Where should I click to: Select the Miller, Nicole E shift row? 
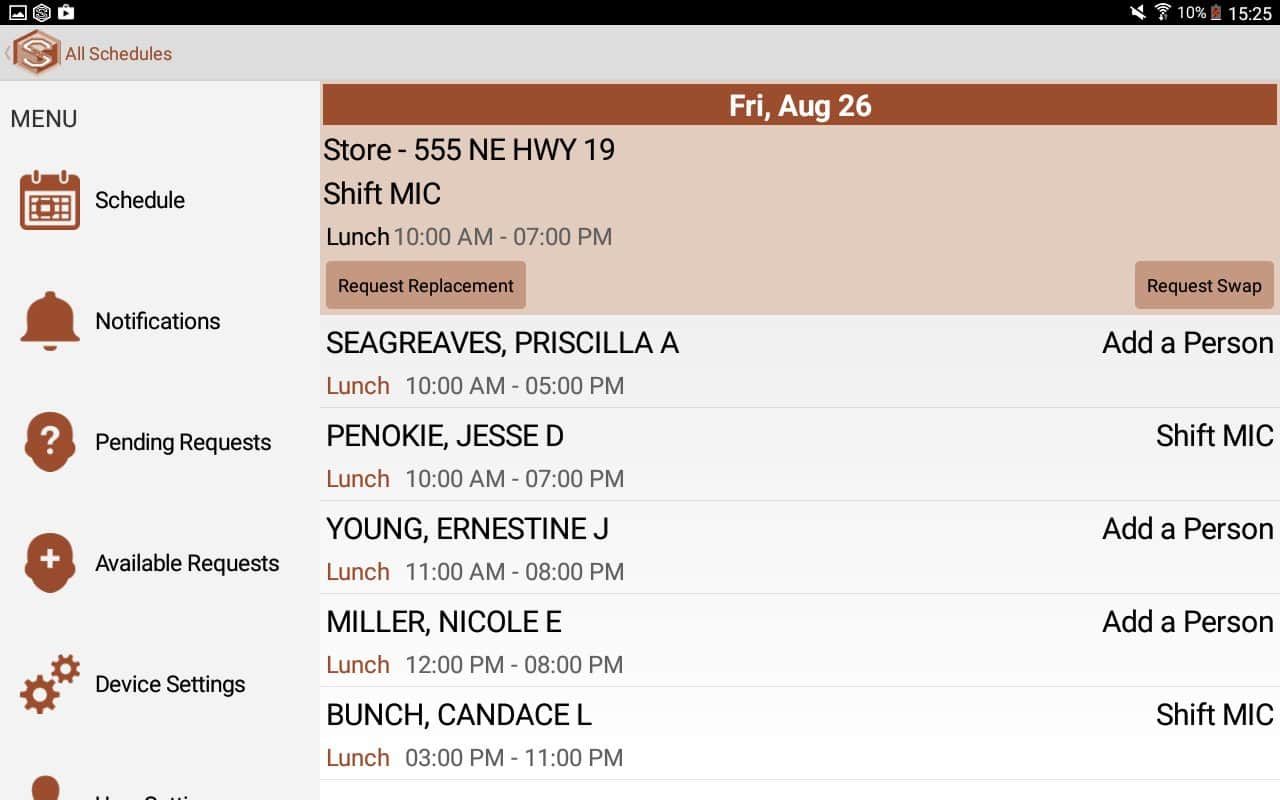pos(798,641)
